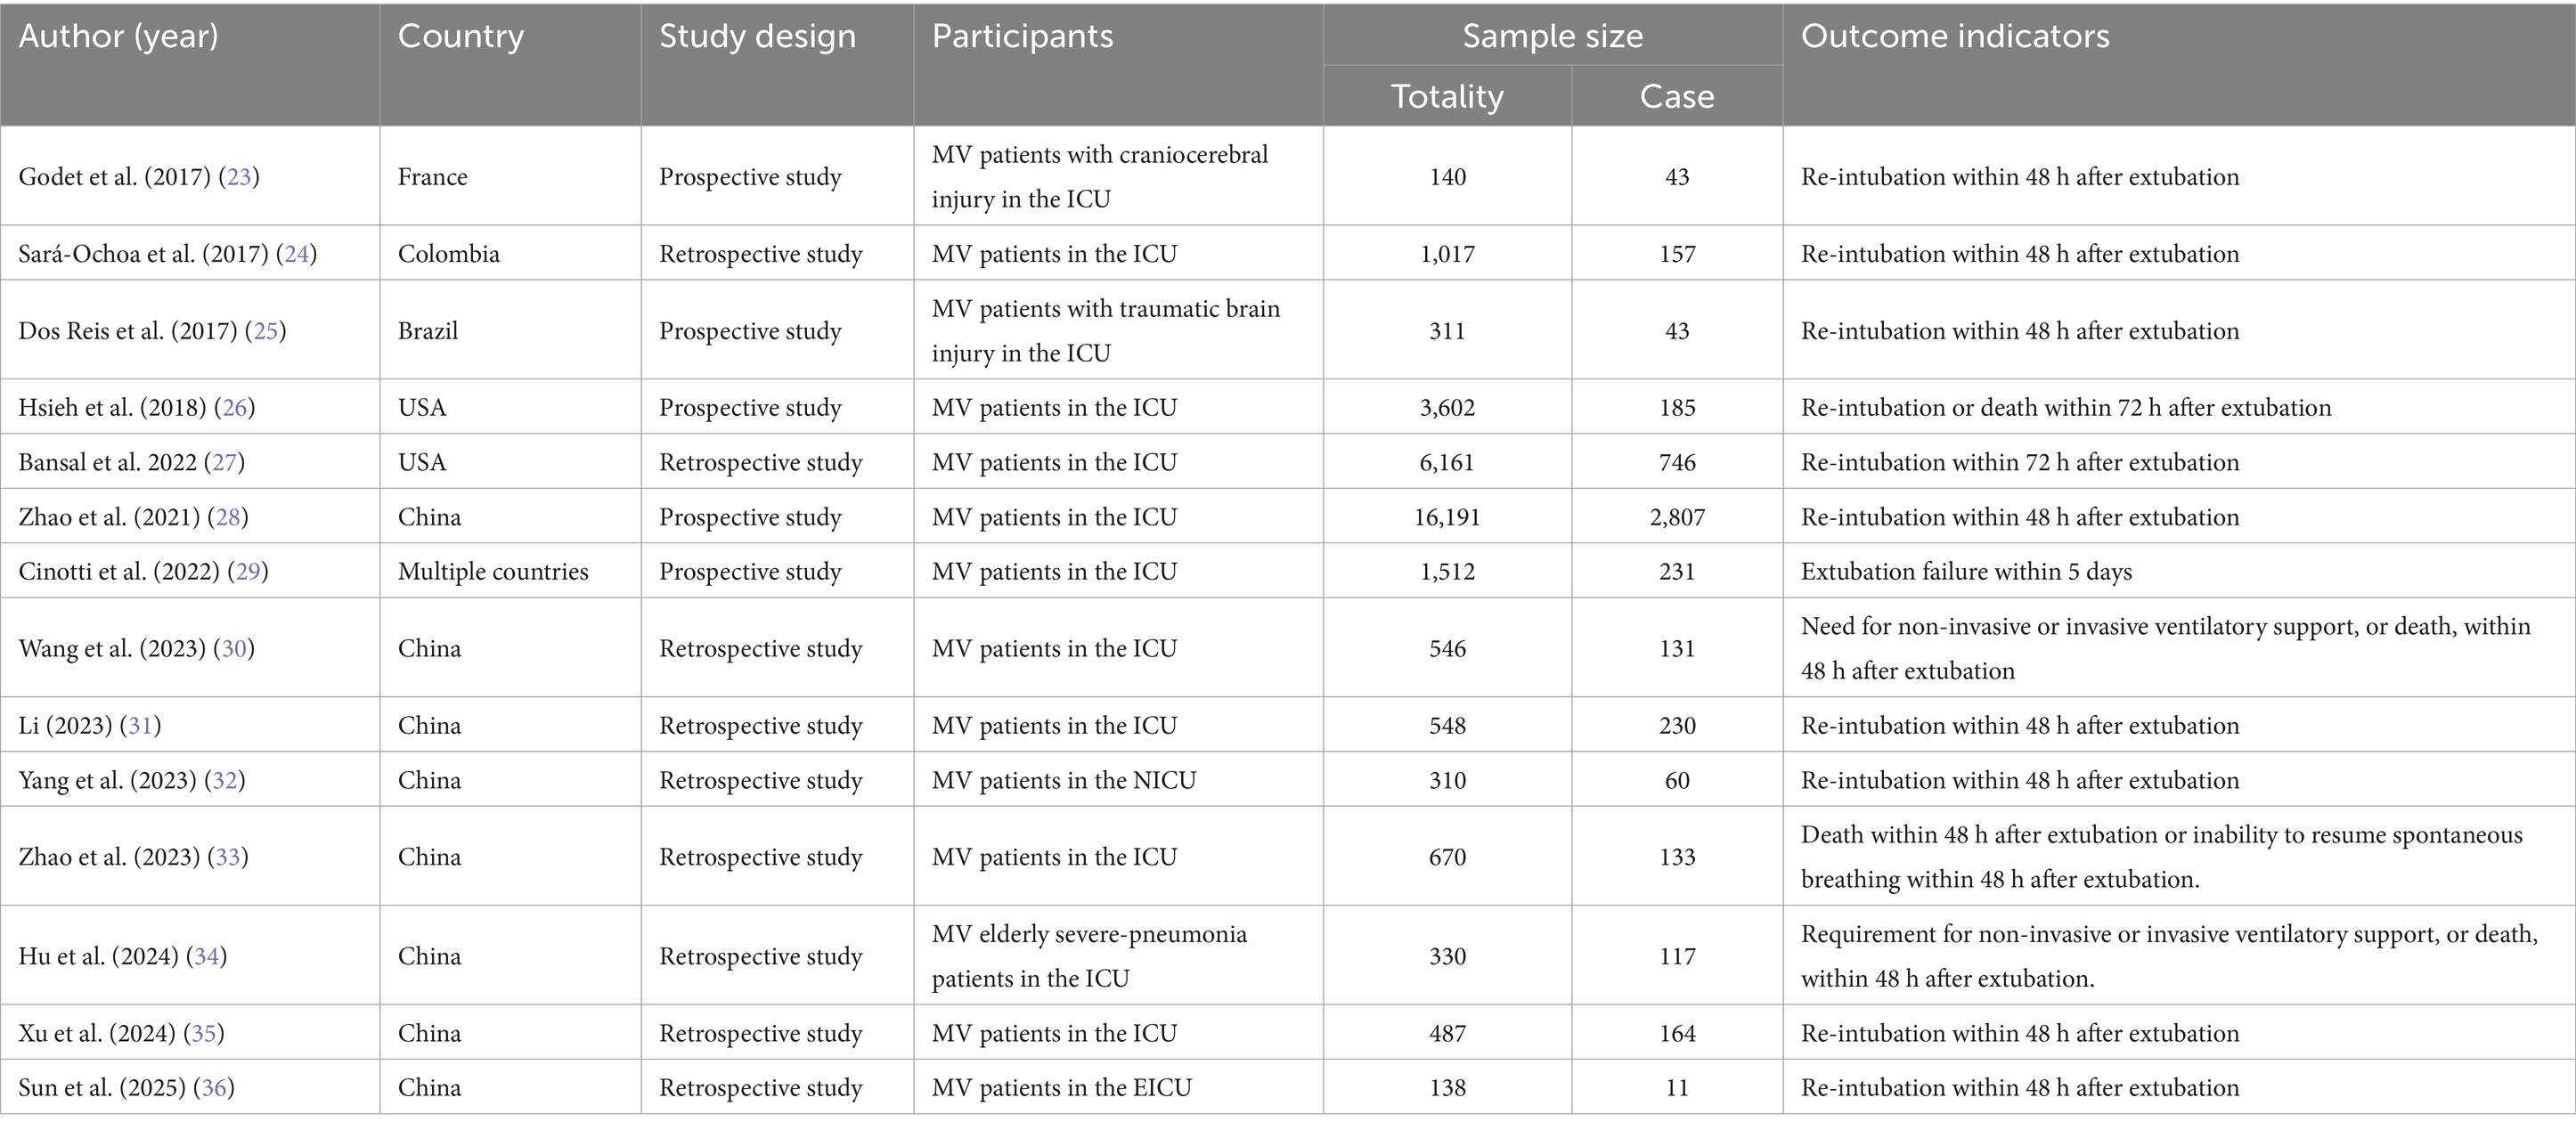2576x1130 pixels.
Task: Click citation 31 next to Li (2023)
Action: 140,726
